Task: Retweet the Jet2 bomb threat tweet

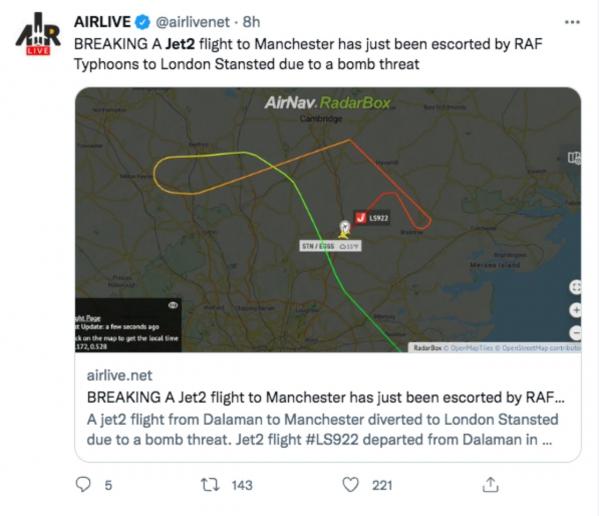Action: click(x=212, y=485)
